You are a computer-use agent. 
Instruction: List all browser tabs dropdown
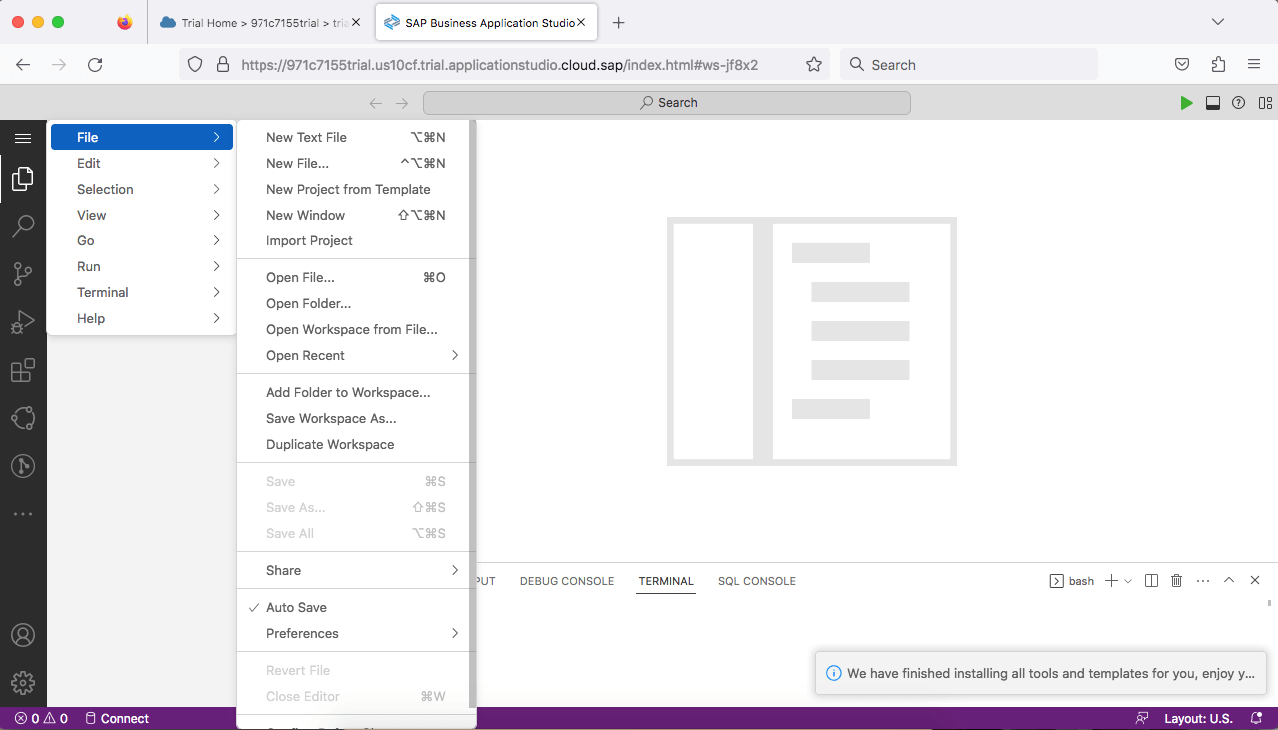point(1217,22)
